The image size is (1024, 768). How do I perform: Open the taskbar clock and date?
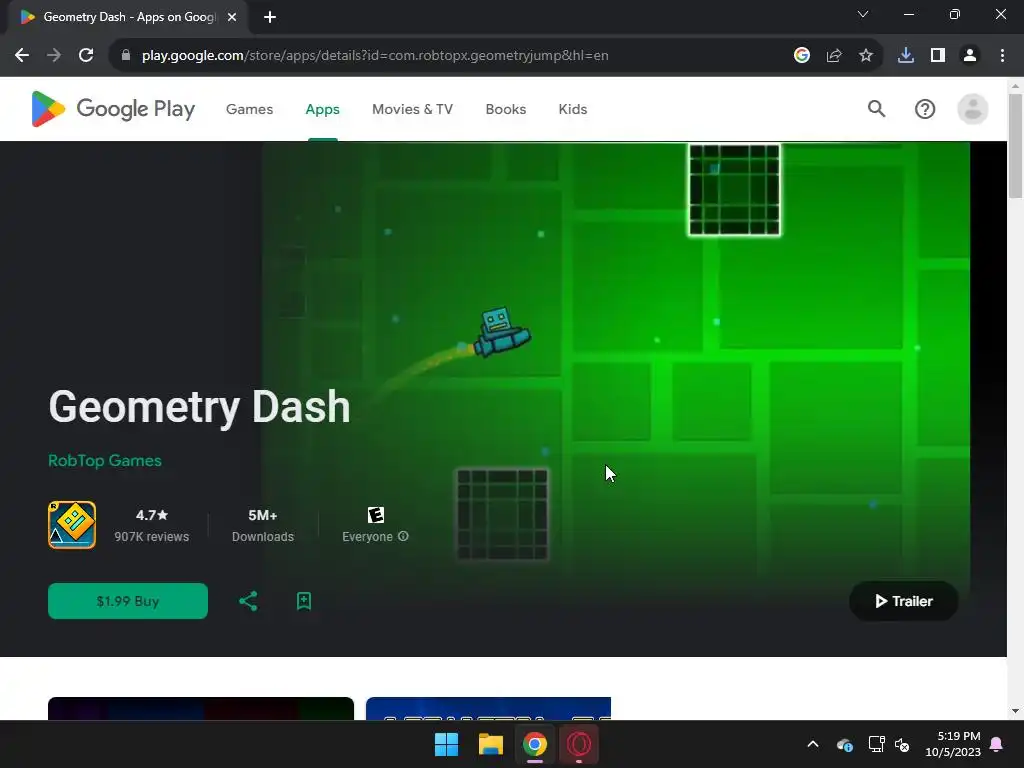pyautogui.click(x=953, y=744)
